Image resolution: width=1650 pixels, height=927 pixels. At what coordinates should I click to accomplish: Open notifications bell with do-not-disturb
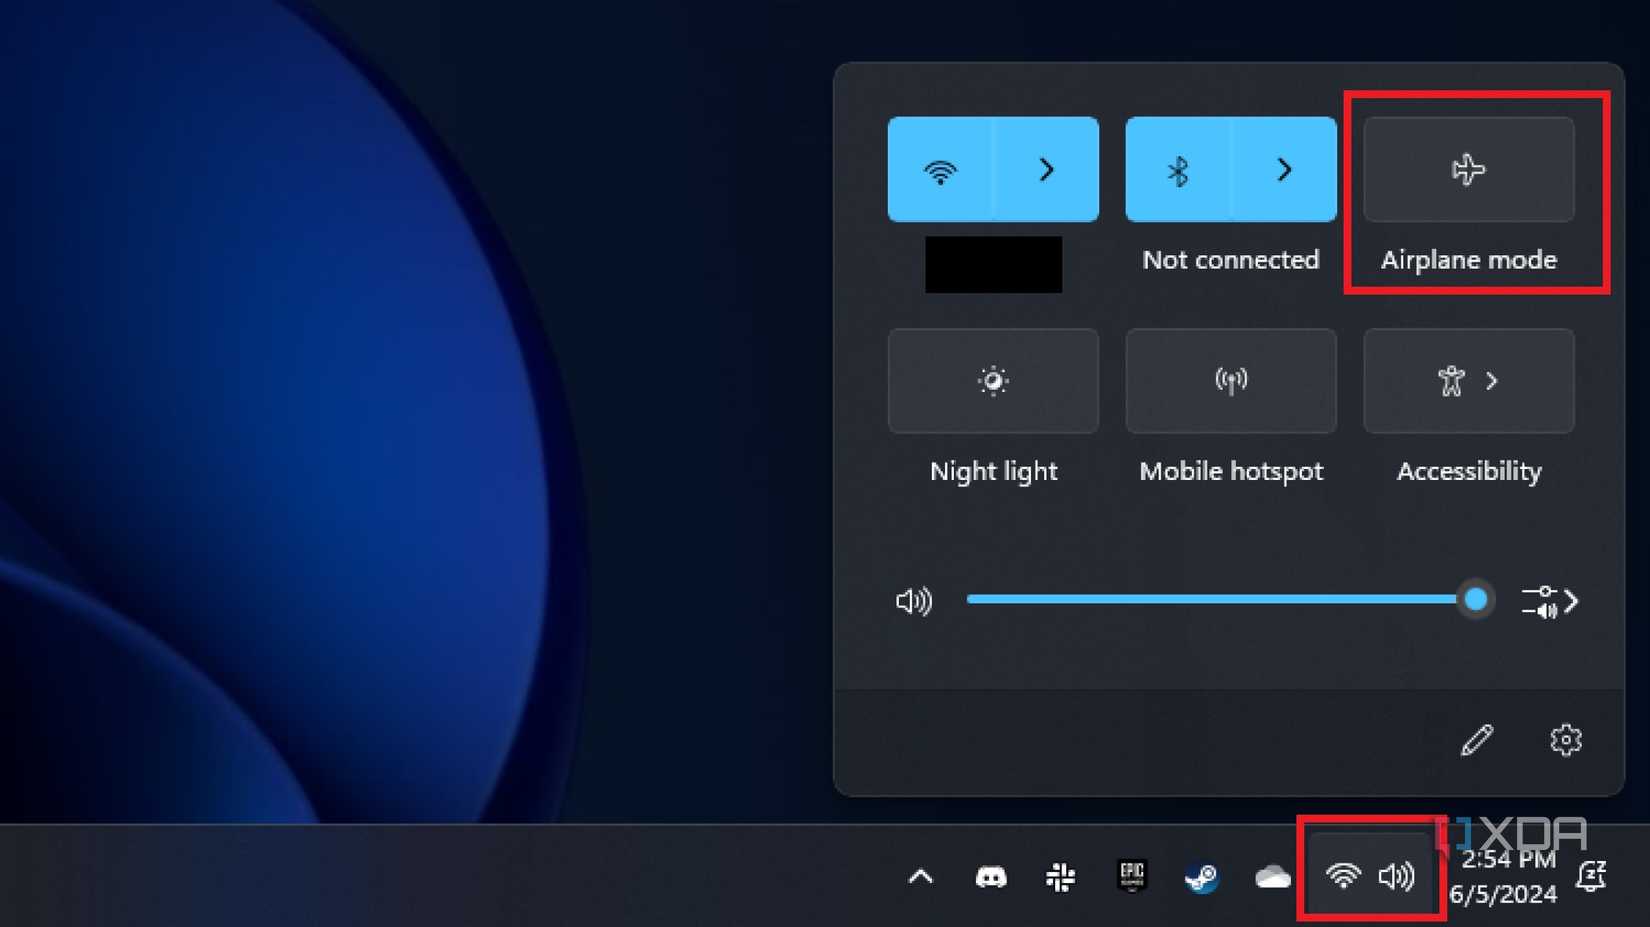pos(1591,876)
